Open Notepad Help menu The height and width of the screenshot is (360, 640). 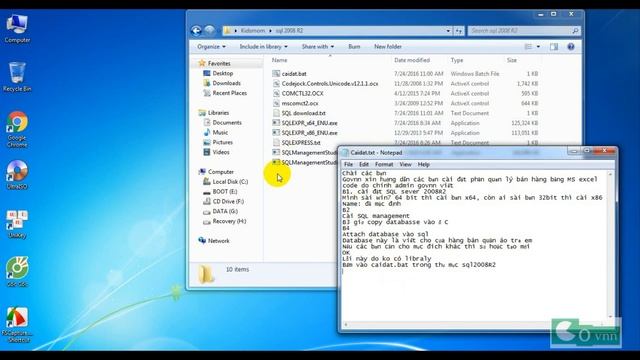423,164
